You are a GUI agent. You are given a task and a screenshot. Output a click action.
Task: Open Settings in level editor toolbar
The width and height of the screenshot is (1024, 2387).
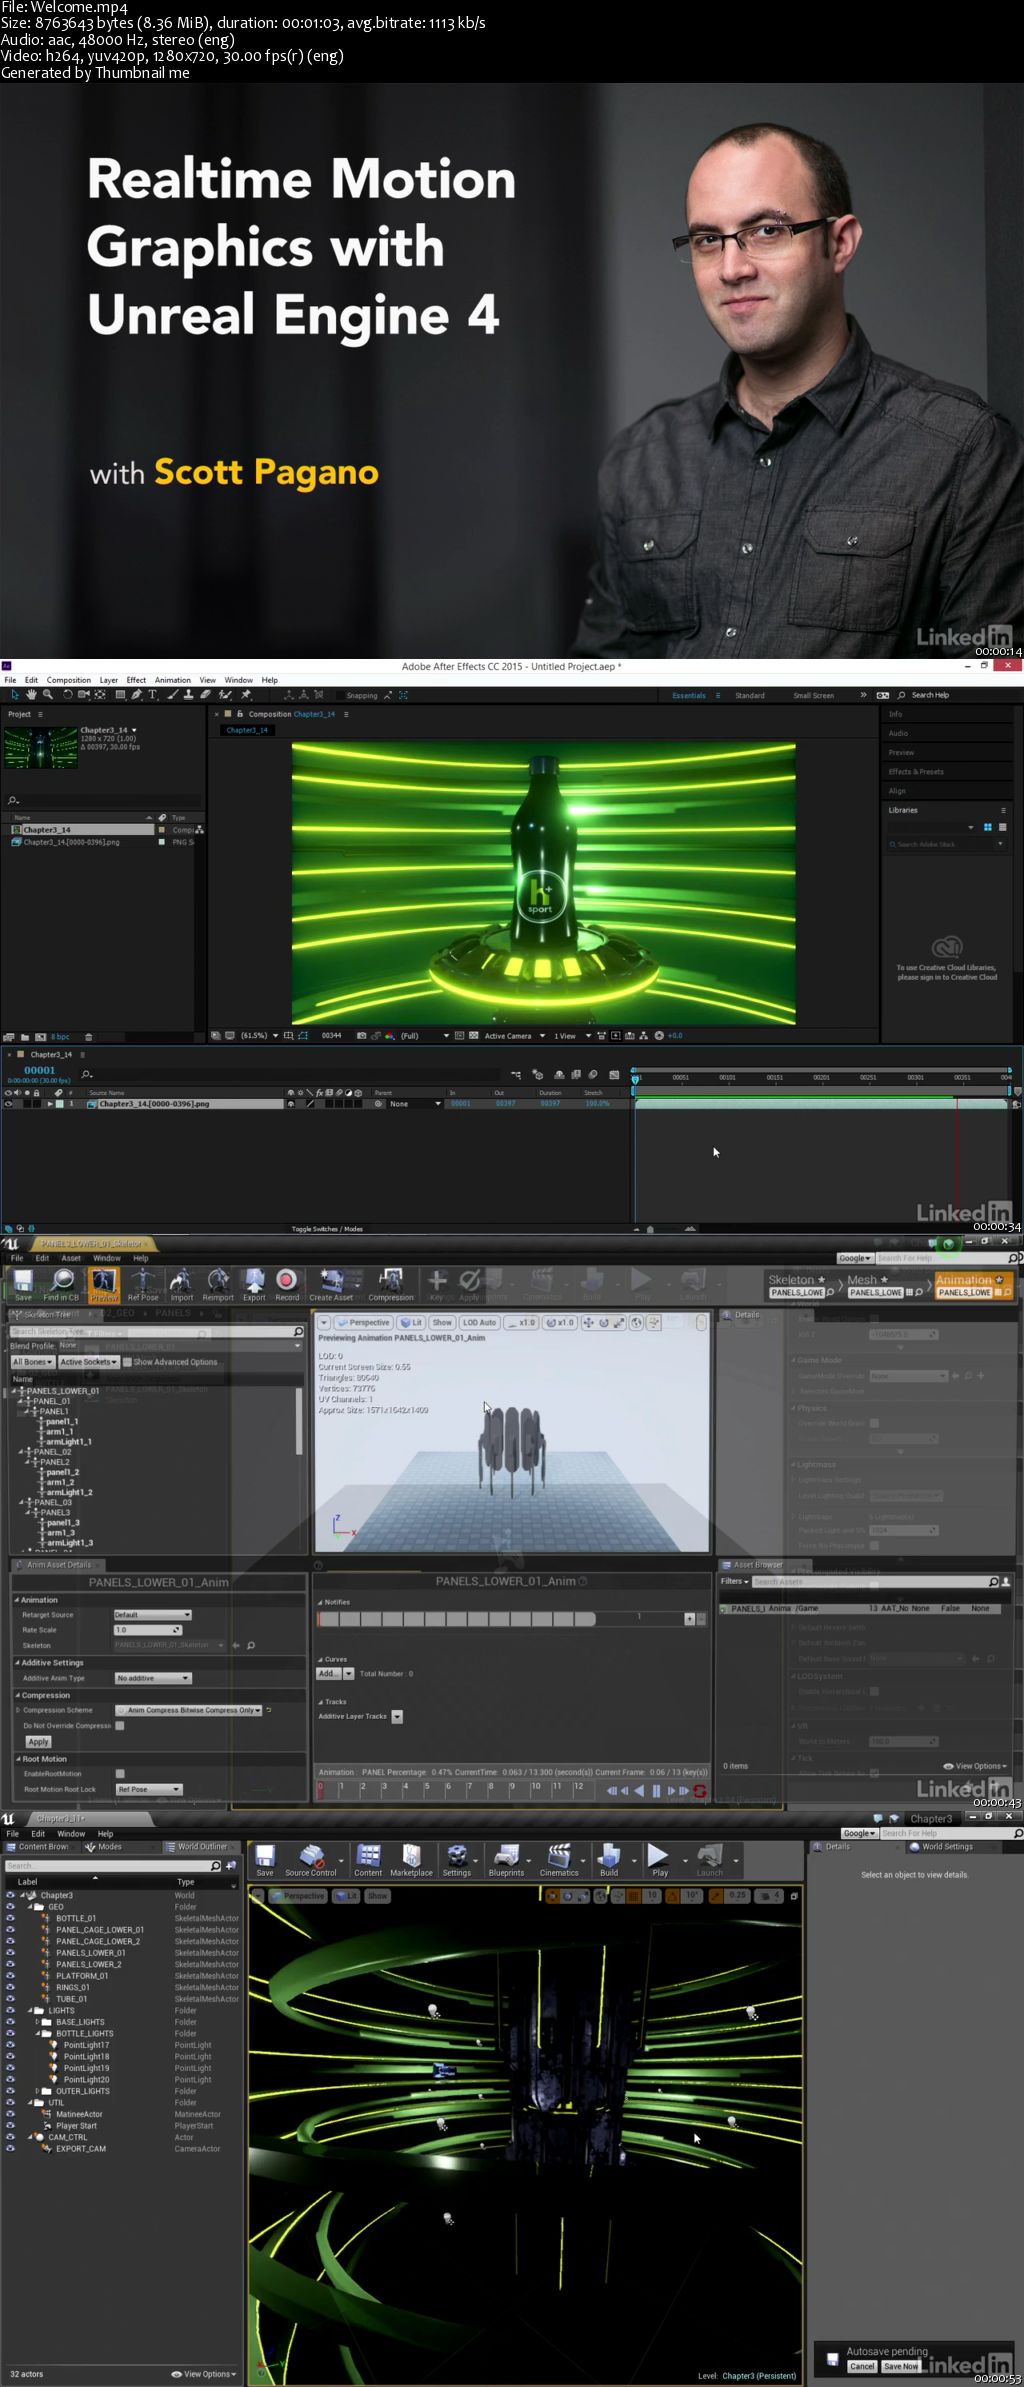pyautogui.click(x=457, y=1860)
